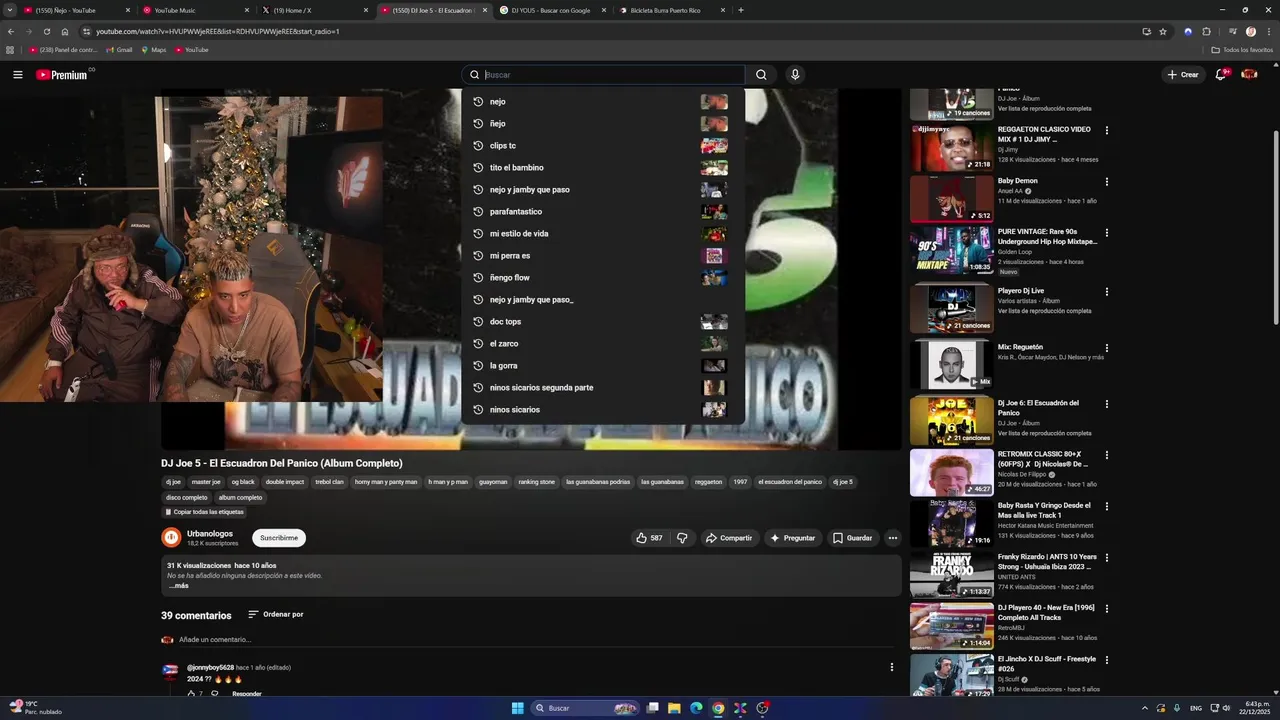The image size is (1280, 720).
Task: Choose search suggestion 'ninos sicarios segunda parte'
Action: (603, 388)
